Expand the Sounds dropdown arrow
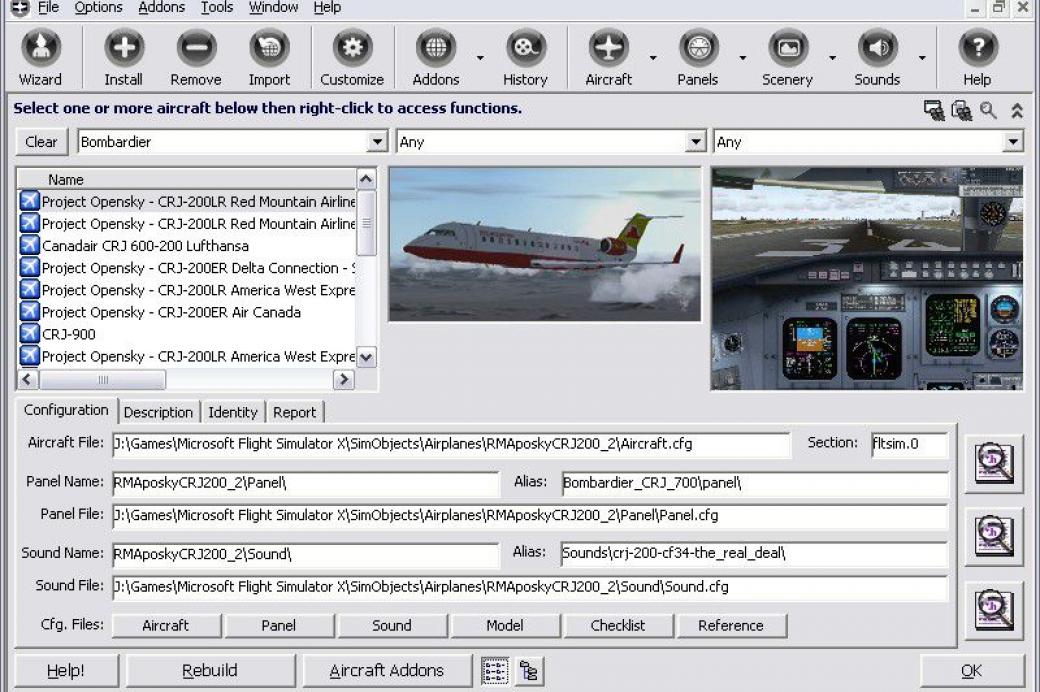Screen dimensions: 1040x692 point(922,58)
